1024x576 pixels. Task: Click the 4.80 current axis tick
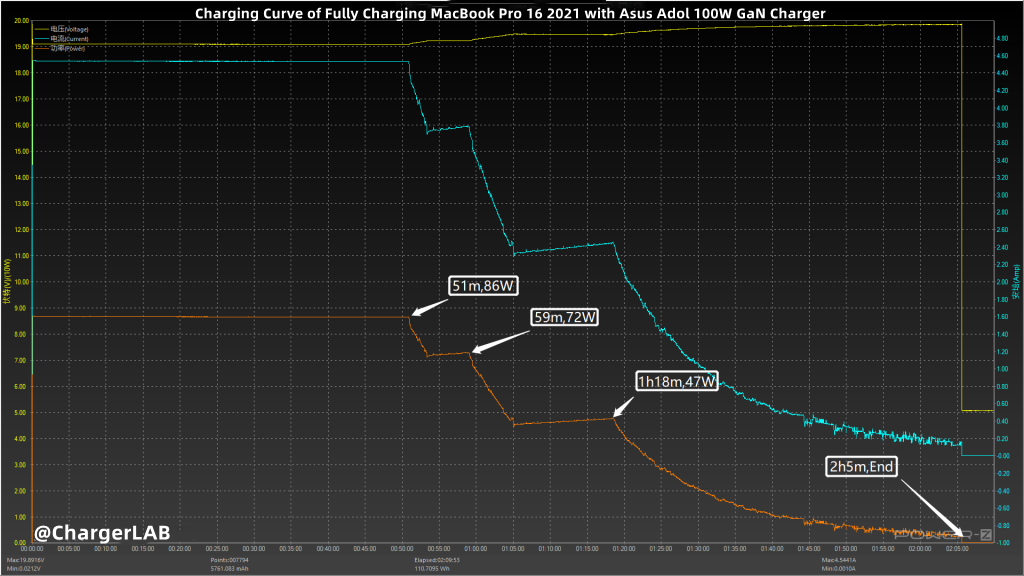coord(1002,39)
